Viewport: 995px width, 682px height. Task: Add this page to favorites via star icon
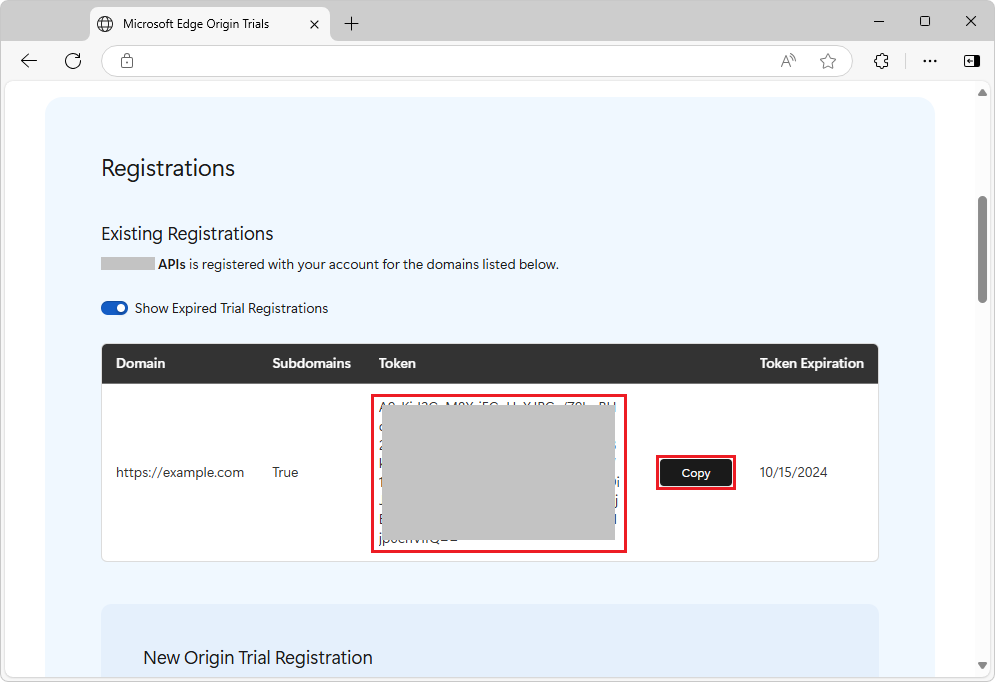coord(828,61)
